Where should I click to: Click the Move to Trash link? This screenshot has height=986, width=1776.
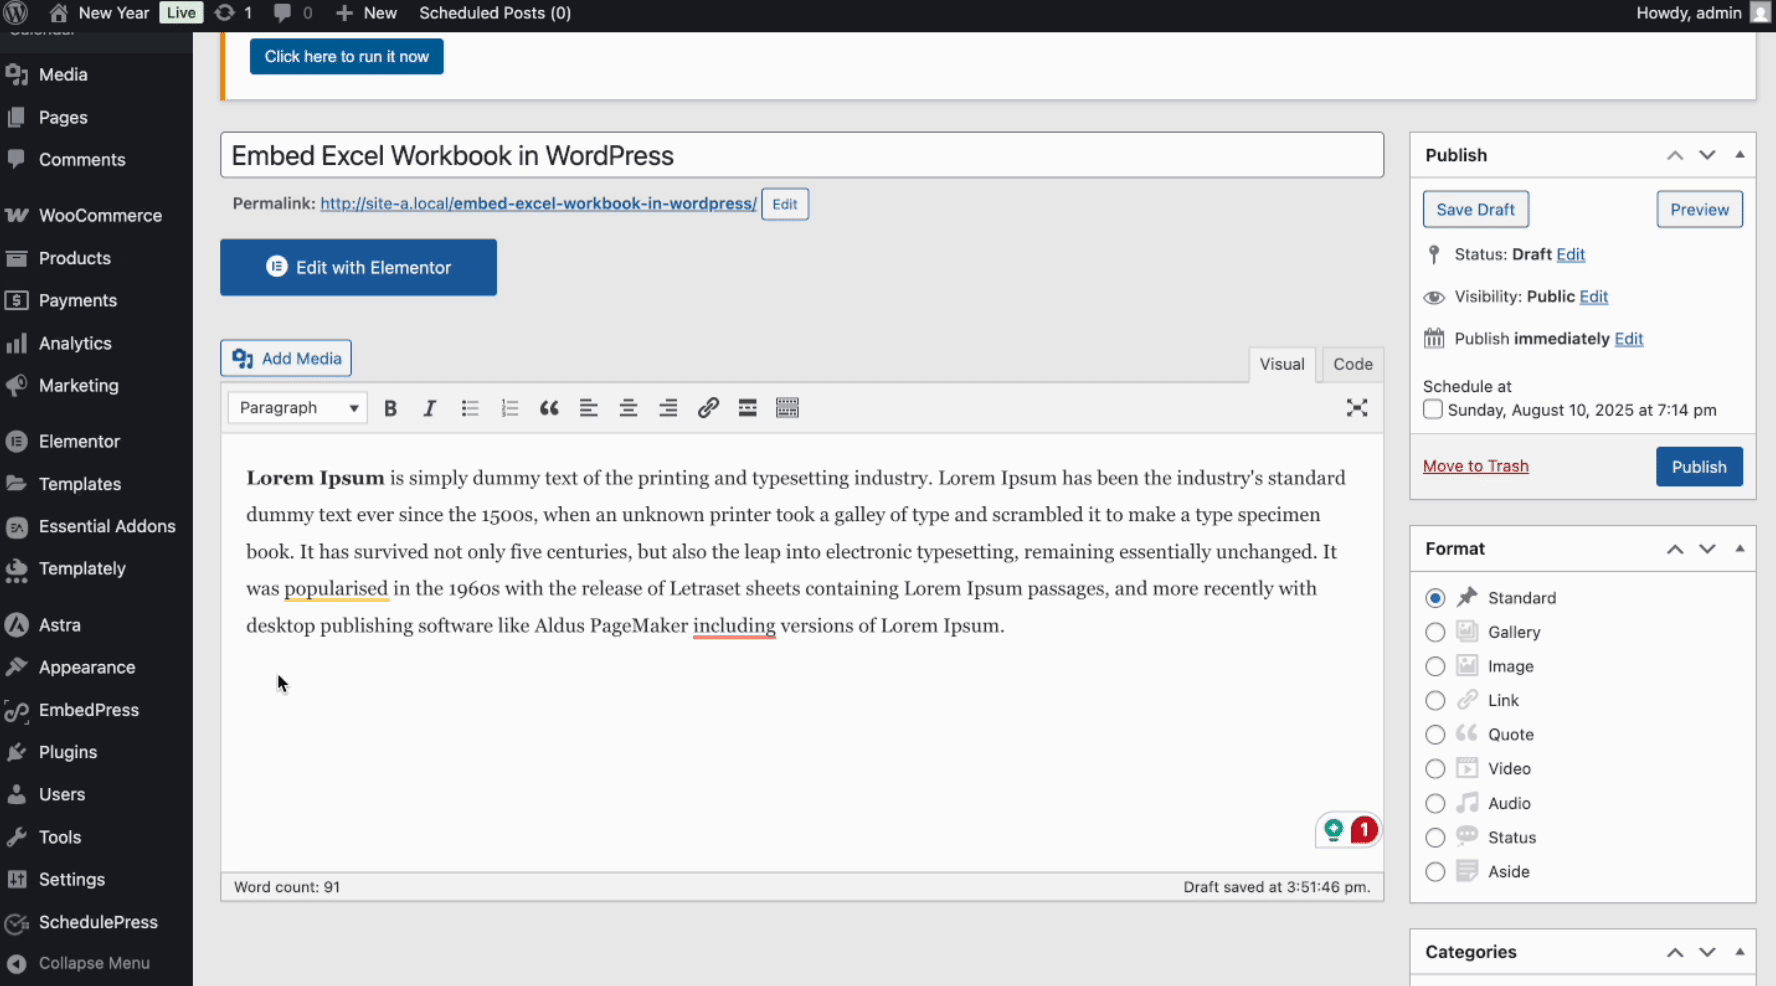tap(1475, 466)
